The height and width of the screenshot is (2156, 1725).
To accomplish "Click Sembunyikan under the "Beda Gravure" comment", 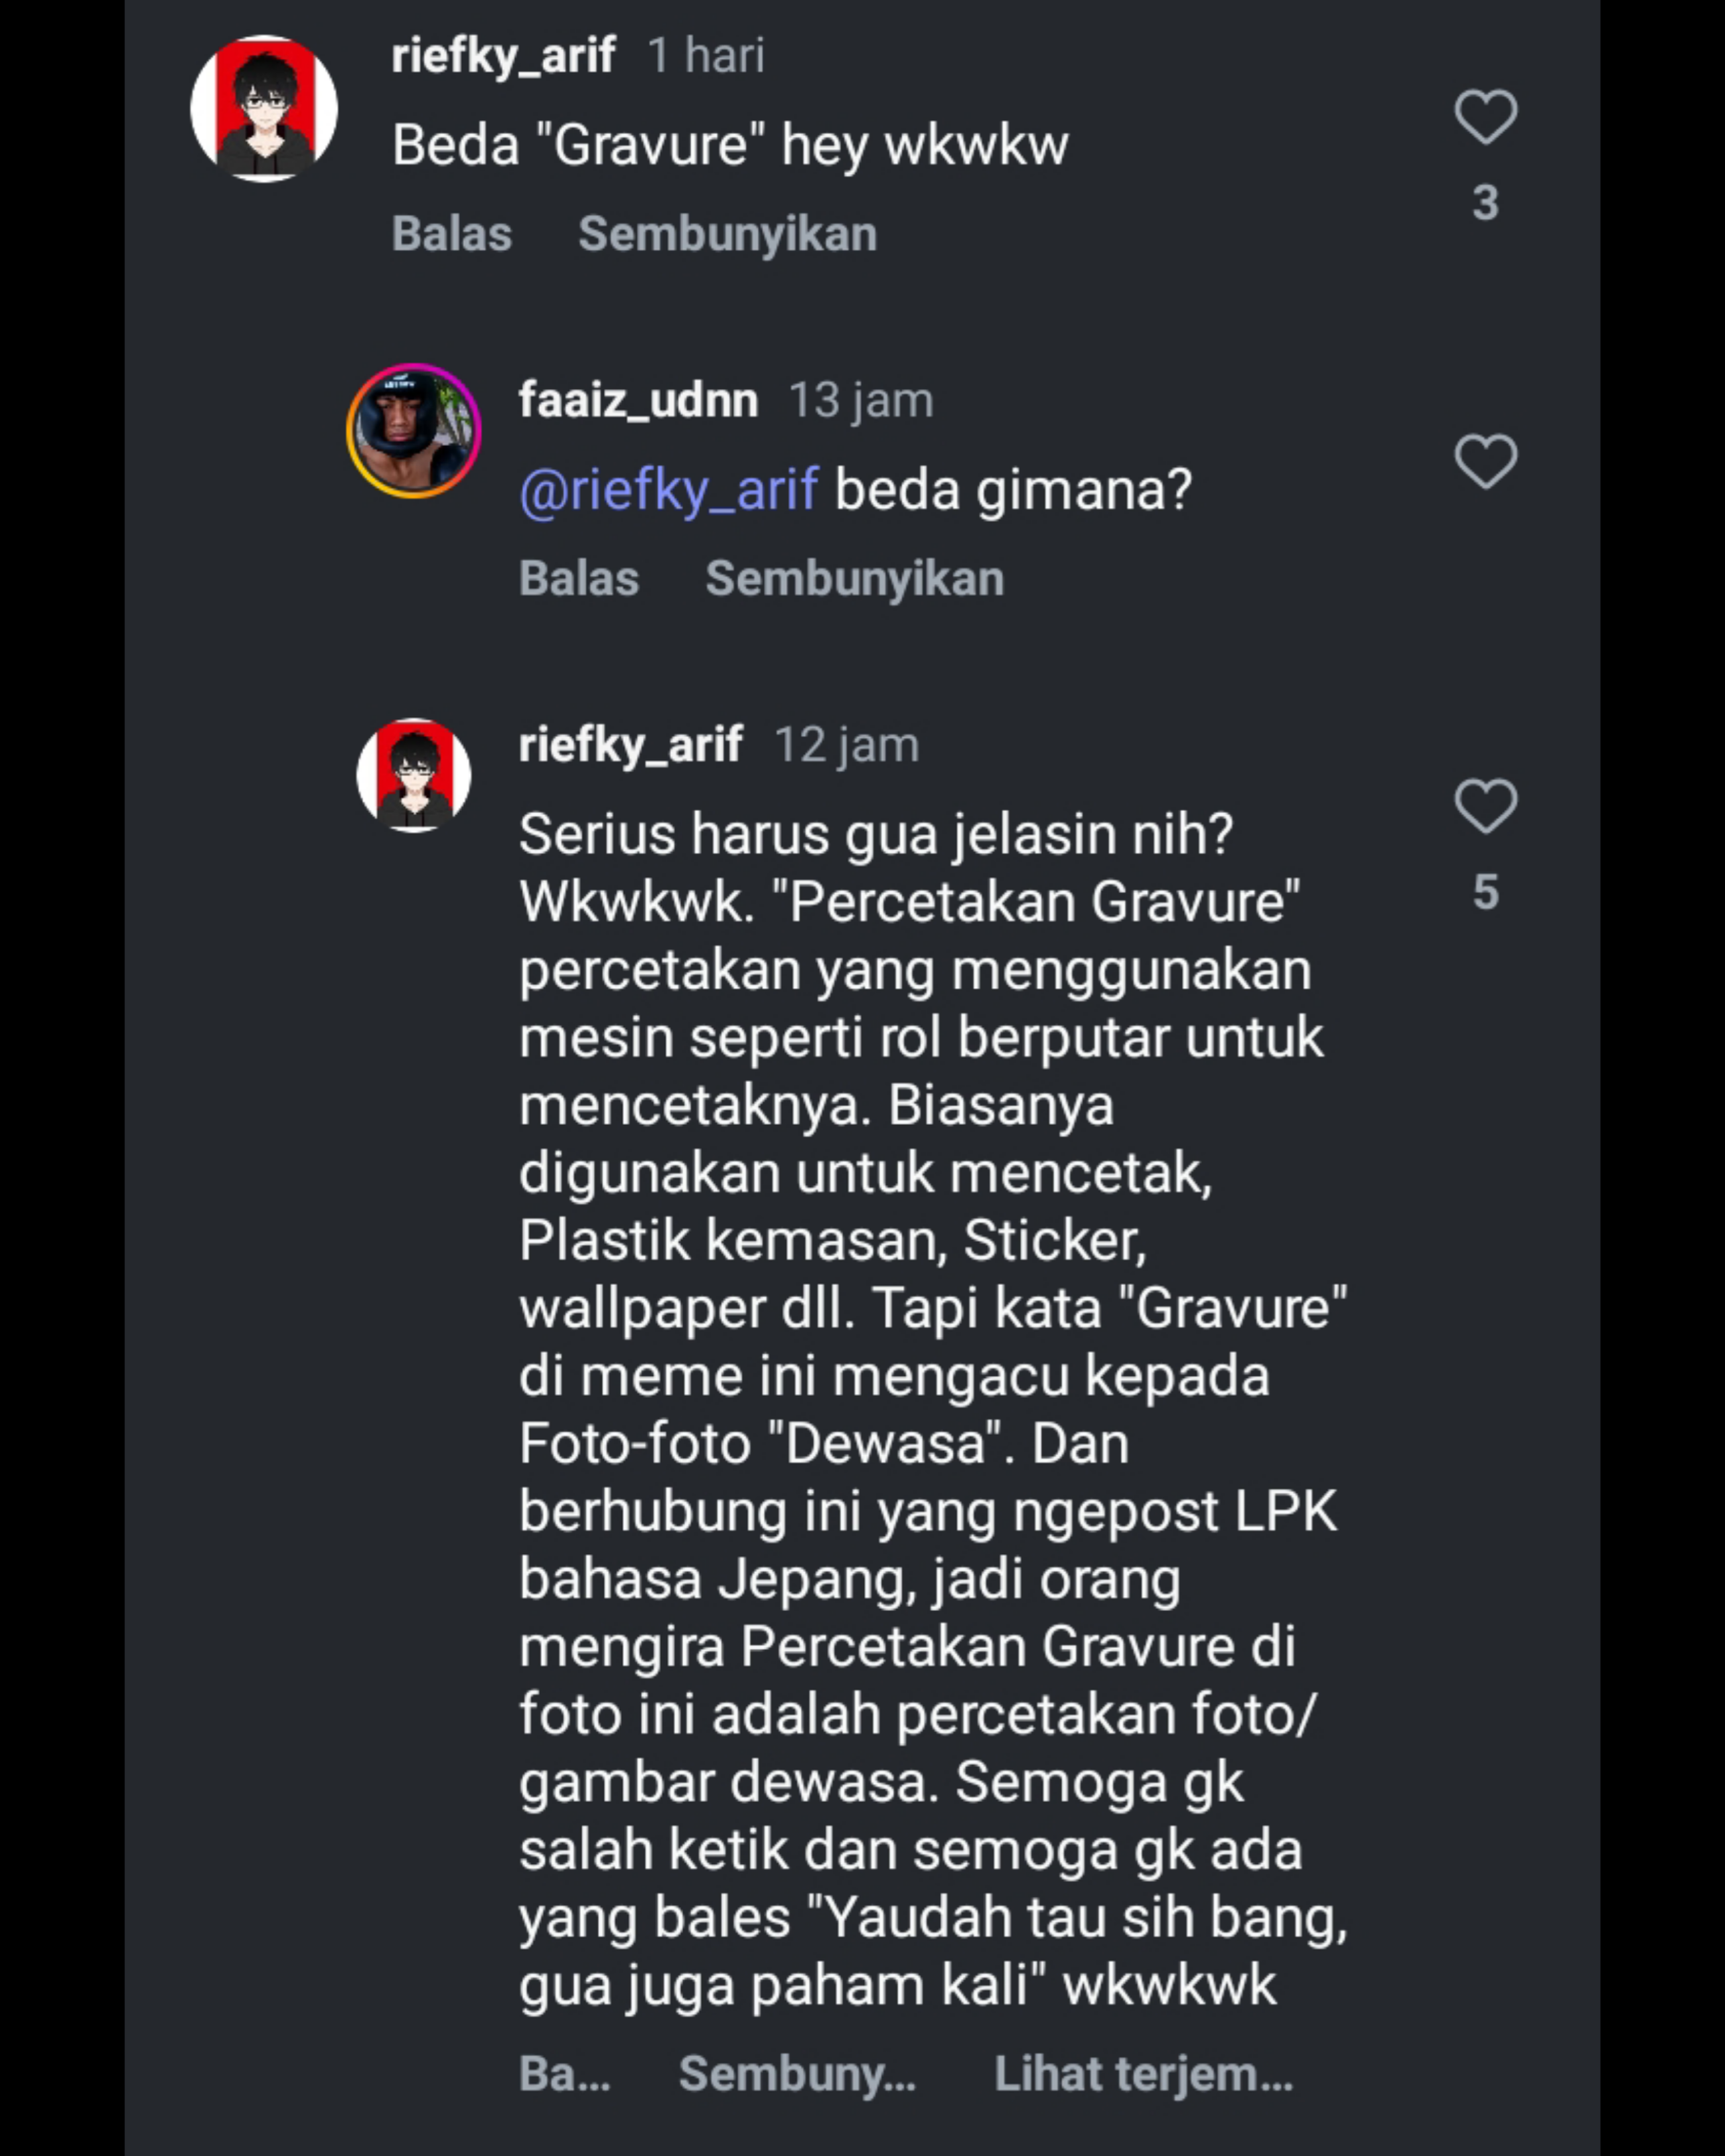I will click(727, 234).
